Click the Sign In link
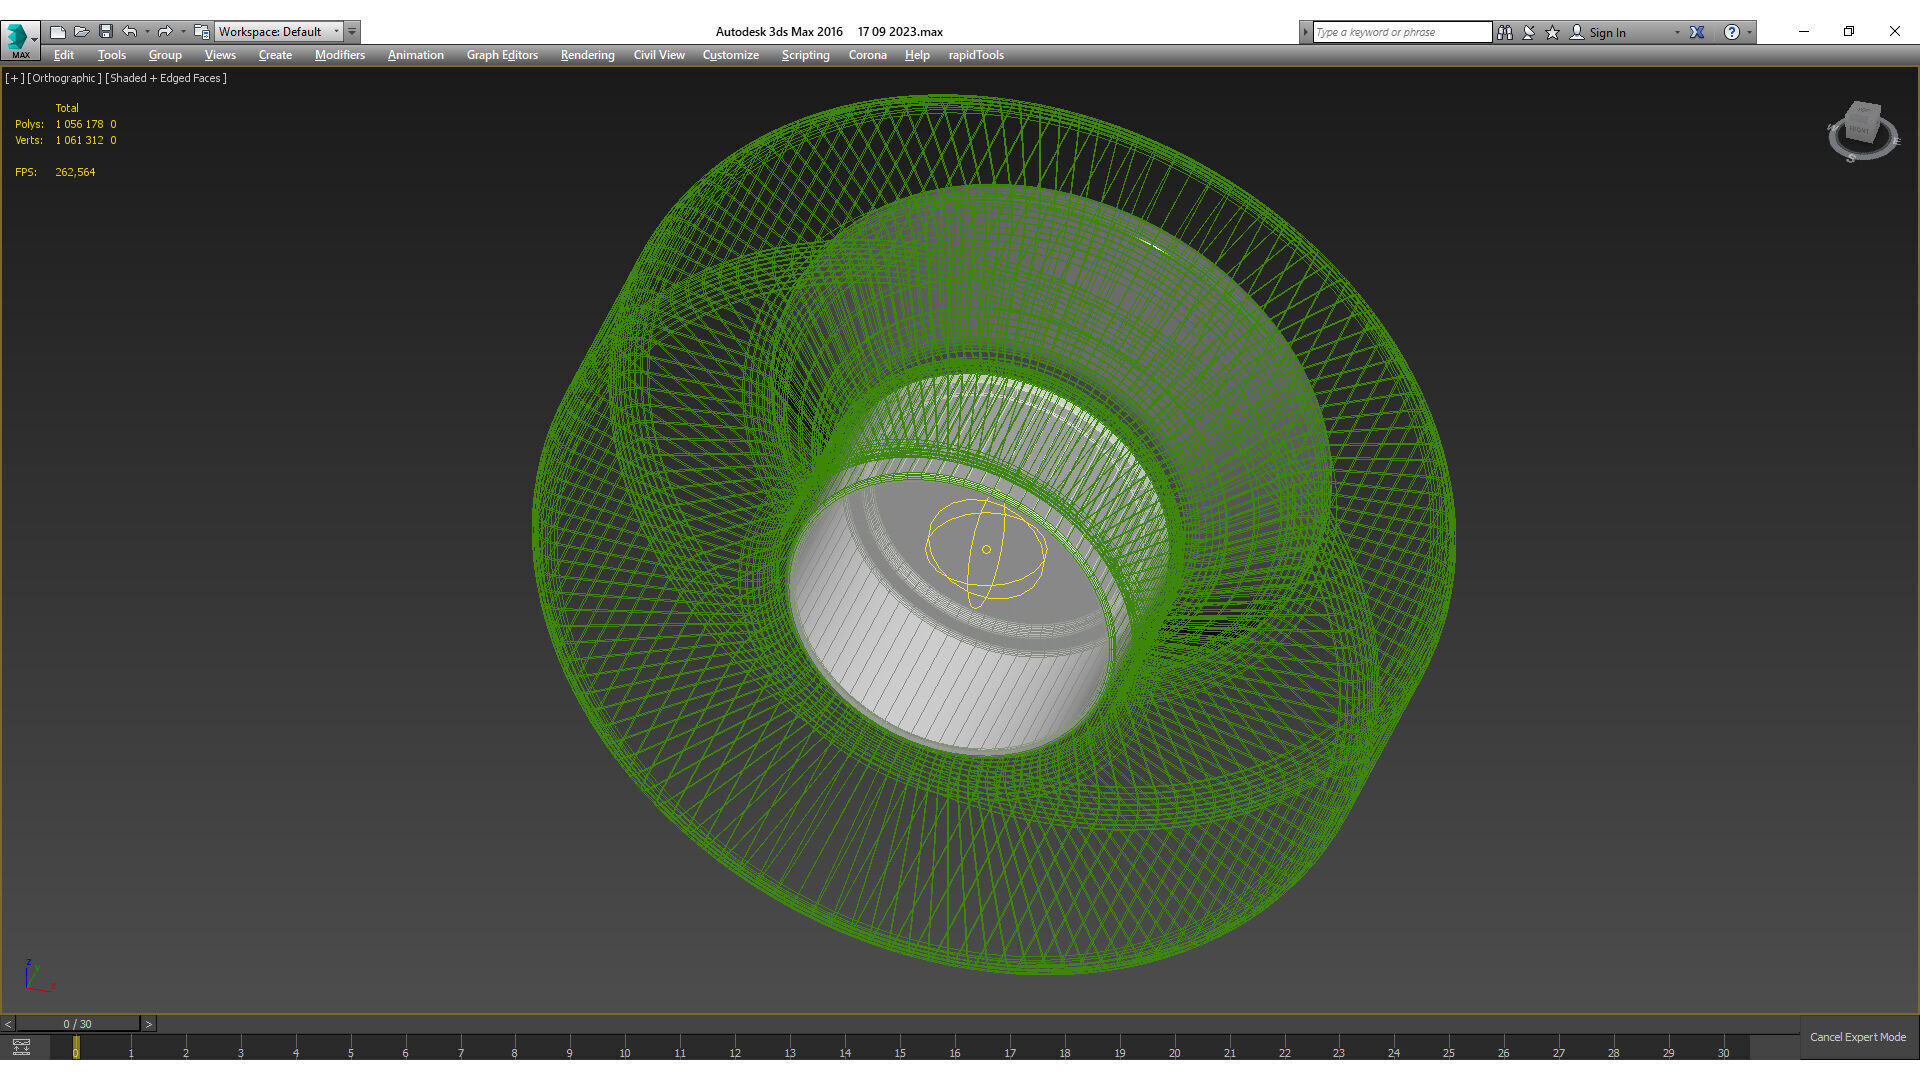The image size is (1920, 1080). coord(1607,33)
